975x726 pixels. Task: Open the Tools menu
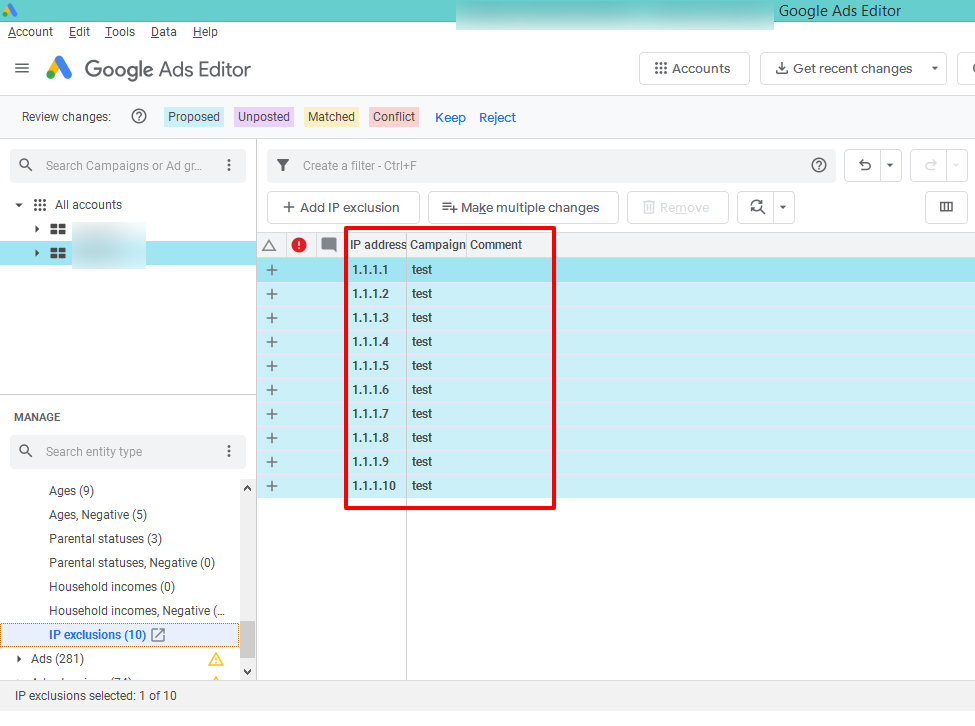119,32
